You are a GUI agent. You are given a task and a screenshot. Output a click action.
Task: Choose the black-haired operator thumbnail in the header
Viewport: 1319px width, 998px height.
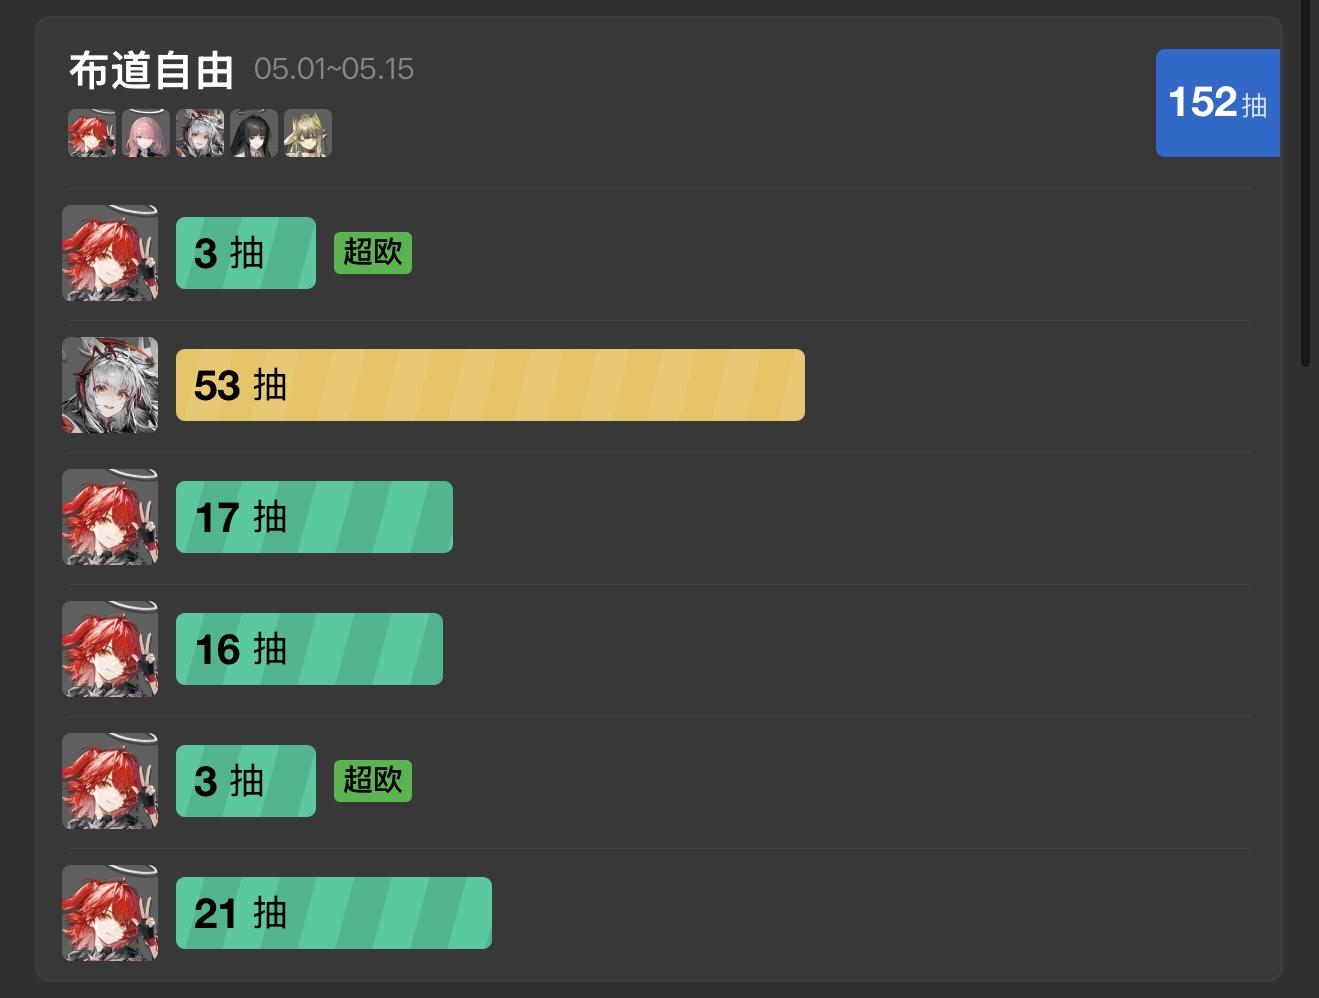pyautogui.click(x=254, y=133)
